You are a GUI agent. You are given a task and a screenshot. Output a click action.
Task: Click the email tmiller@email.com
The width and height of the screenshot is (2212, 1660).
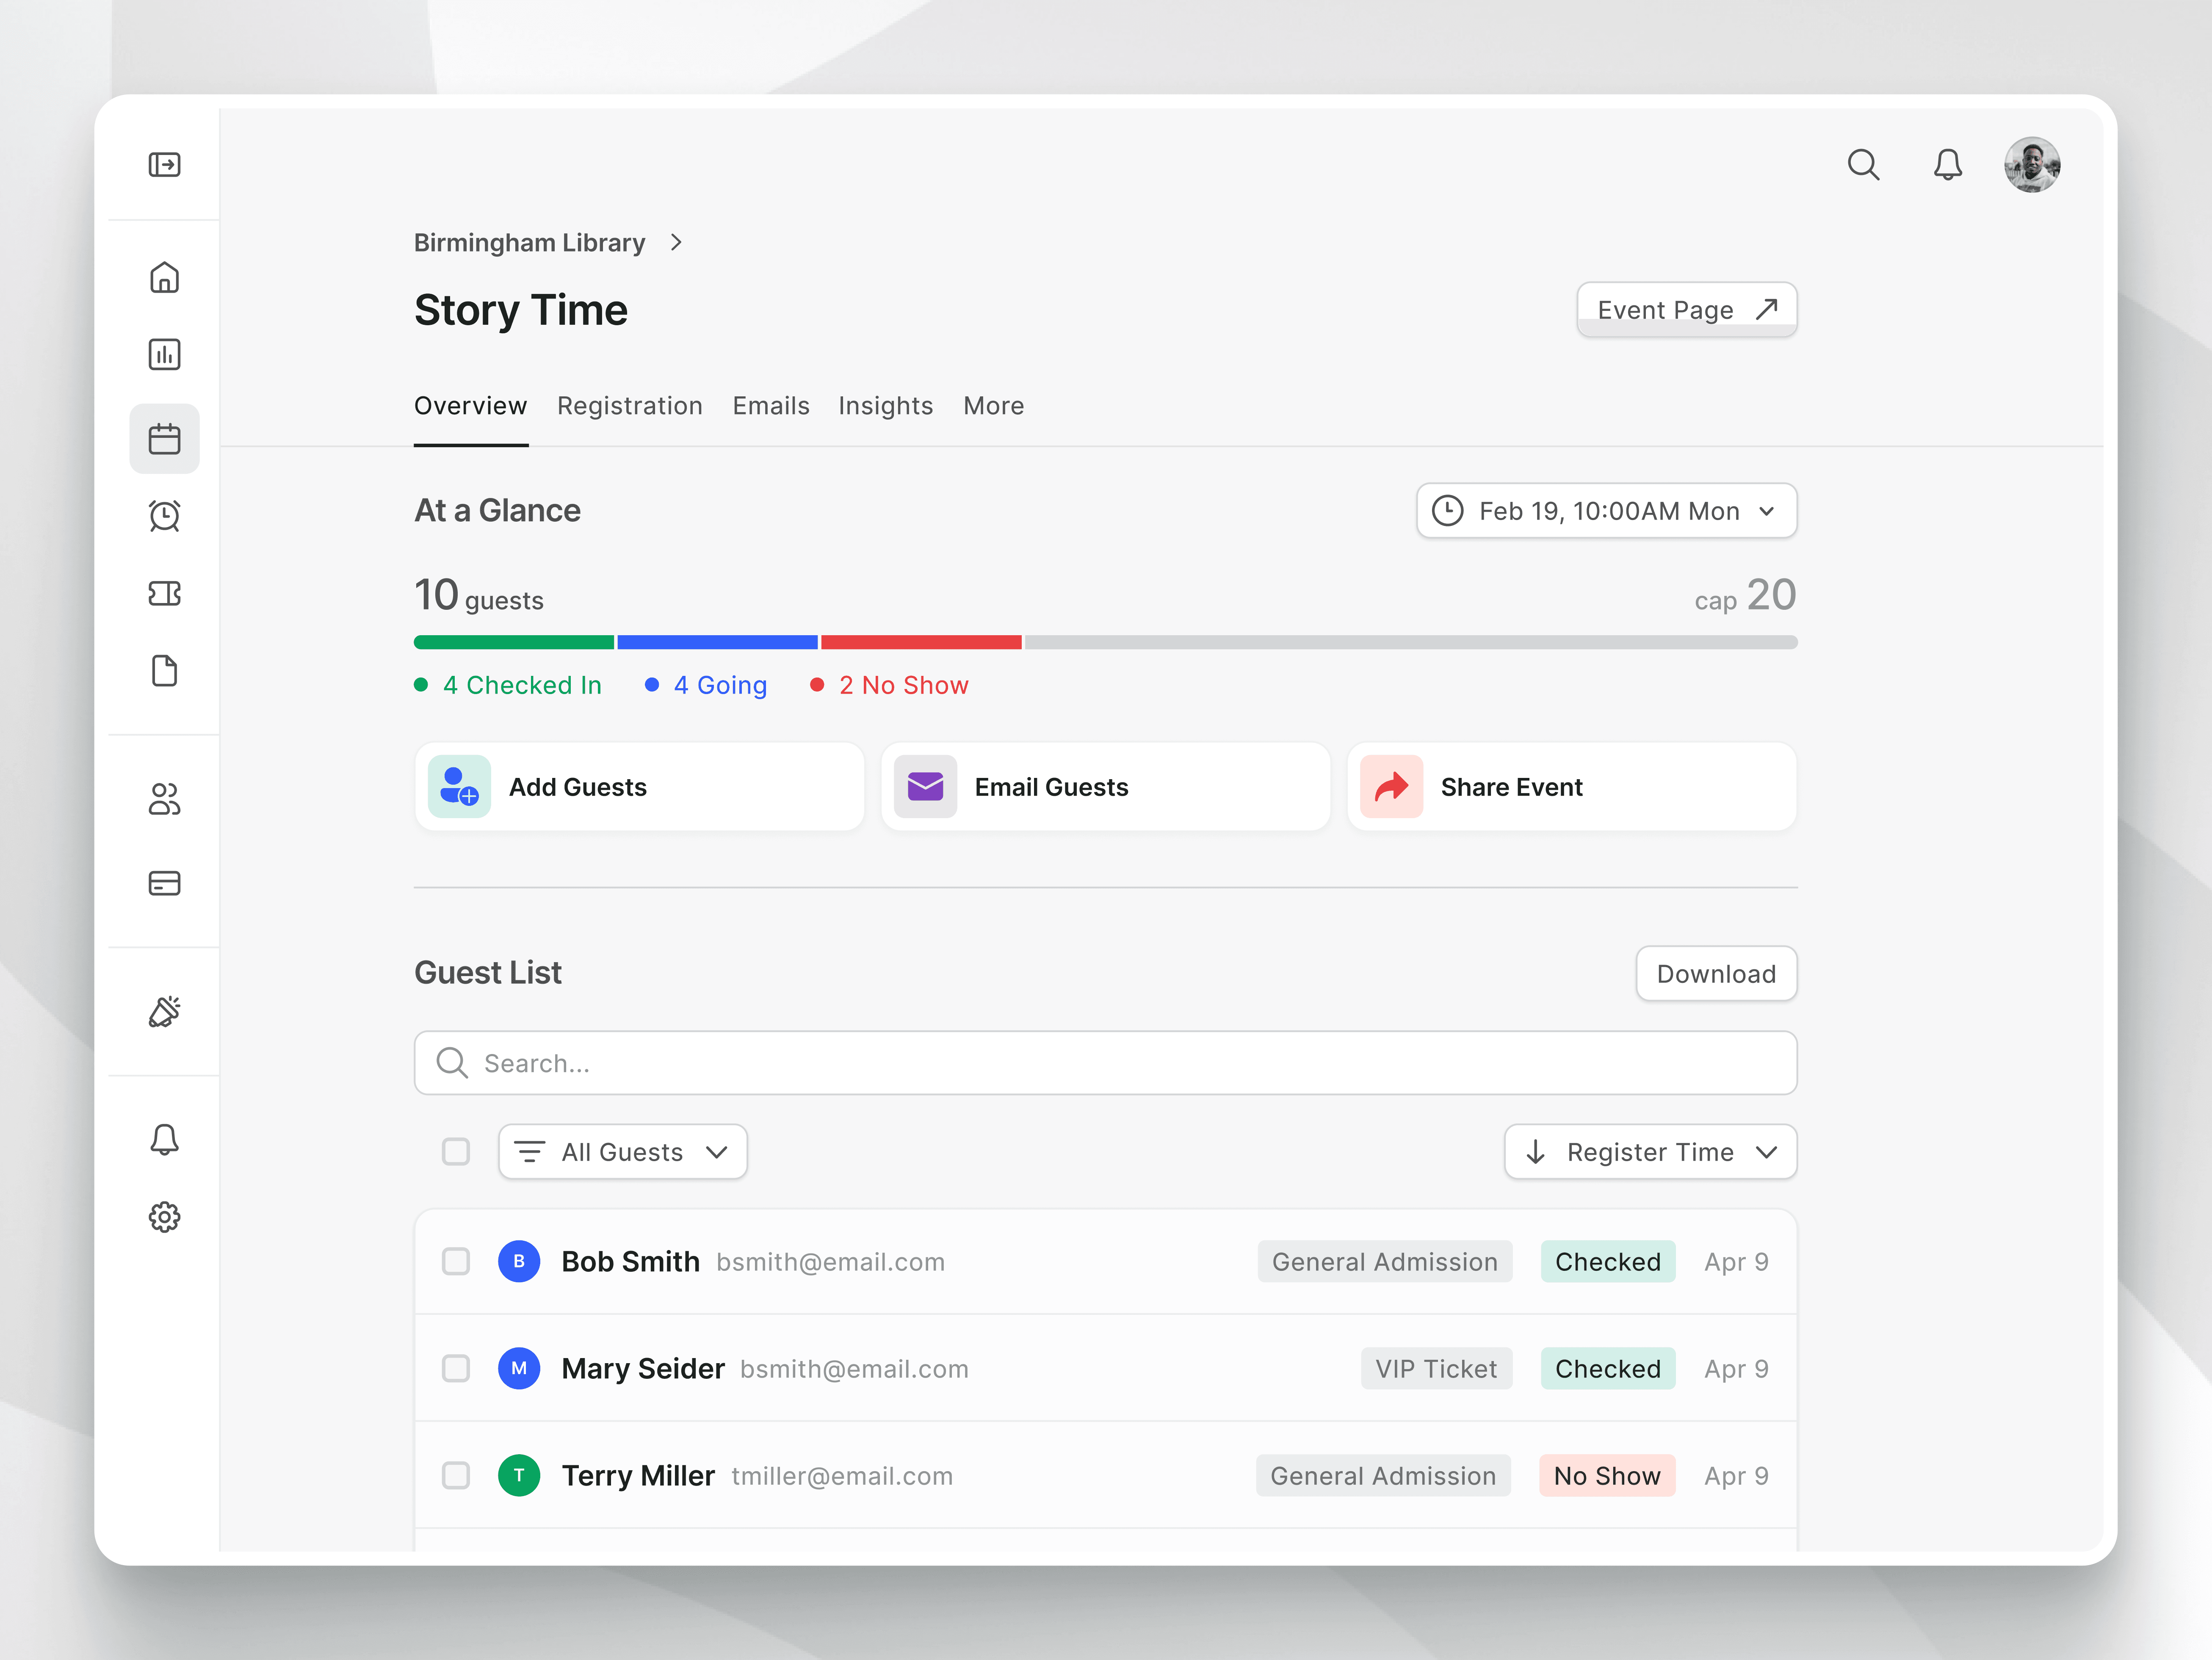842,1476
